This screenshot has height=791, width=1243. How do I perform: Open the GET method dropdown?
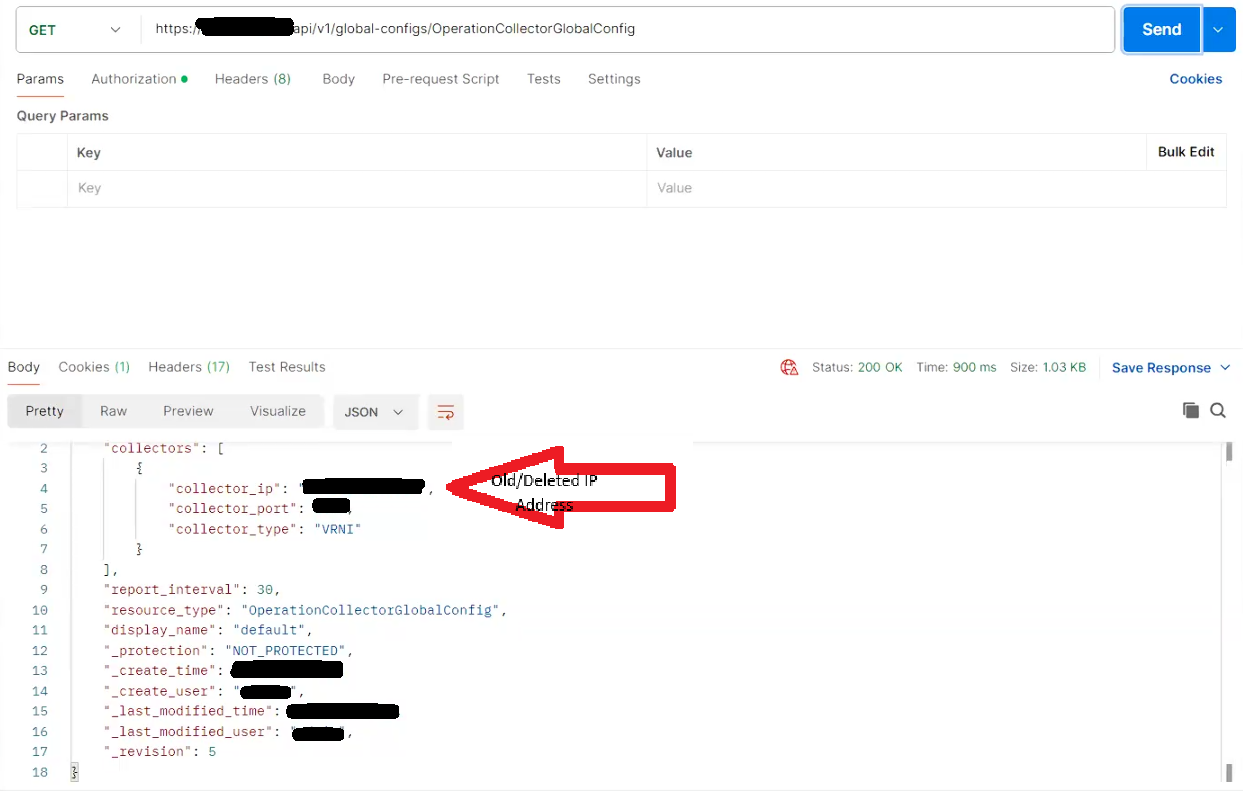click(75, 30)
